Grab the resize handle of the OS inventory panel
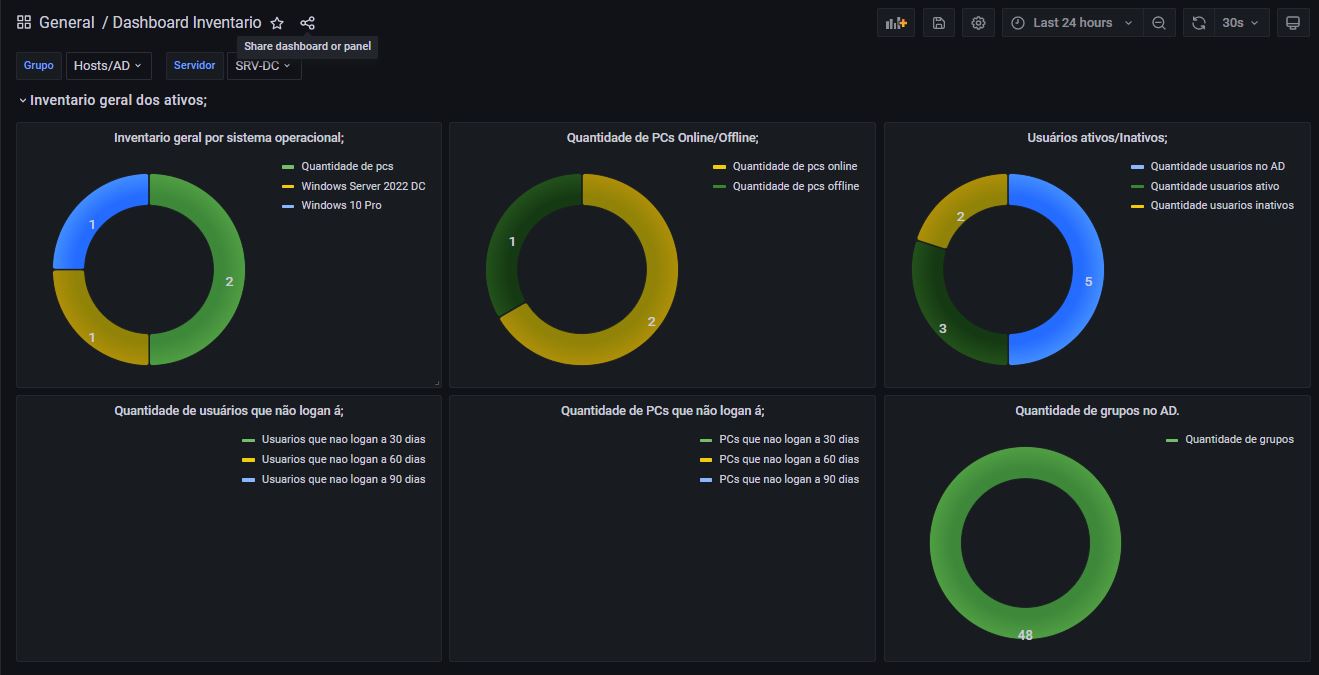The image size is (1319, 675). pos(437,383)
